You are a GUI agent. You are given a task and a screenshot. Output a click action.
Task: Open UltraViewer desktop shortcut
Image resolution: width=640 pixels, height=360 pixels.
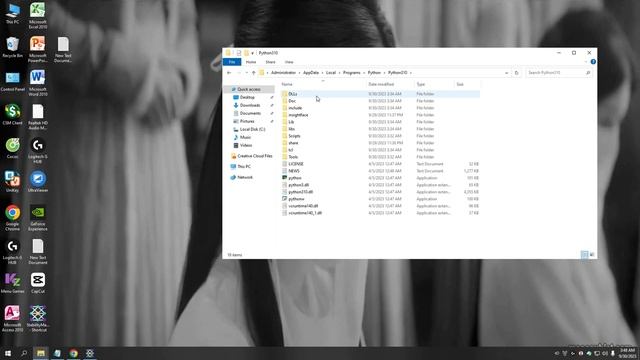coord(38,182)
